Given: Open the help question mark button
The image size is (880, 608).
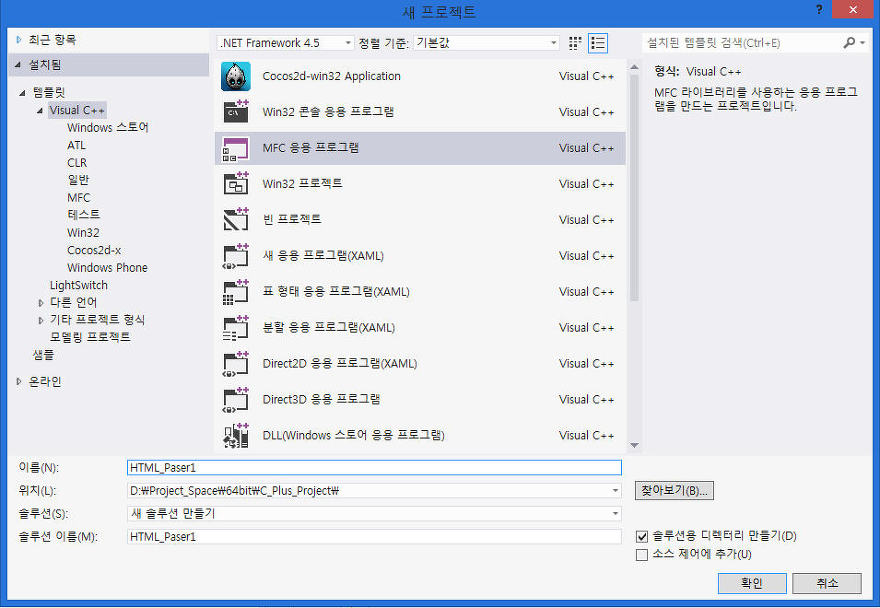Looking at the screenshot, I should 819,10.
